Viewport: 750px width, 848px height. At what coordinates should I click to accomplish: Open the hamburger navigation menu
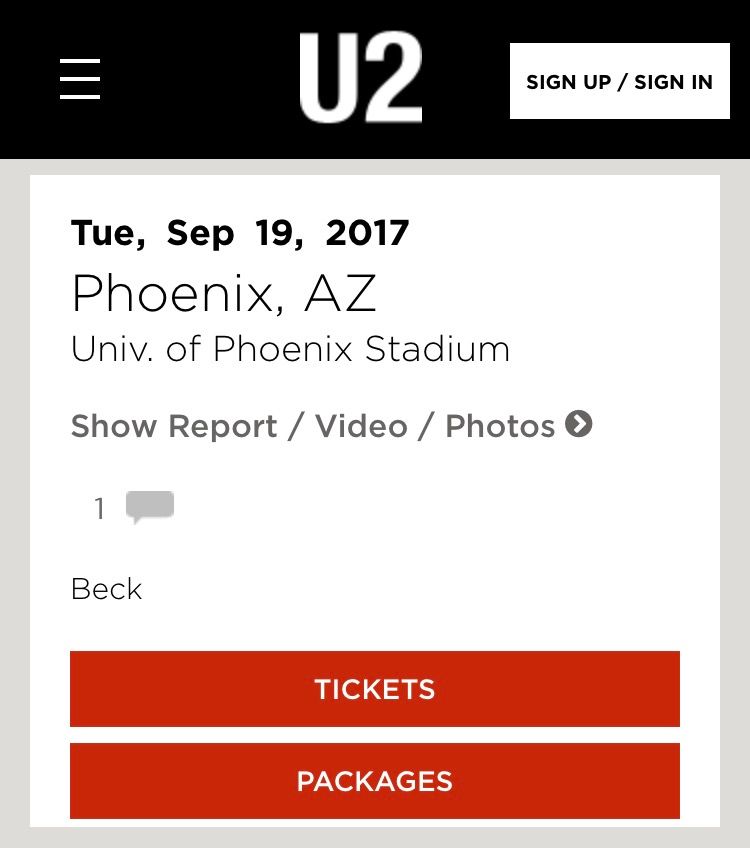point(80,79)
